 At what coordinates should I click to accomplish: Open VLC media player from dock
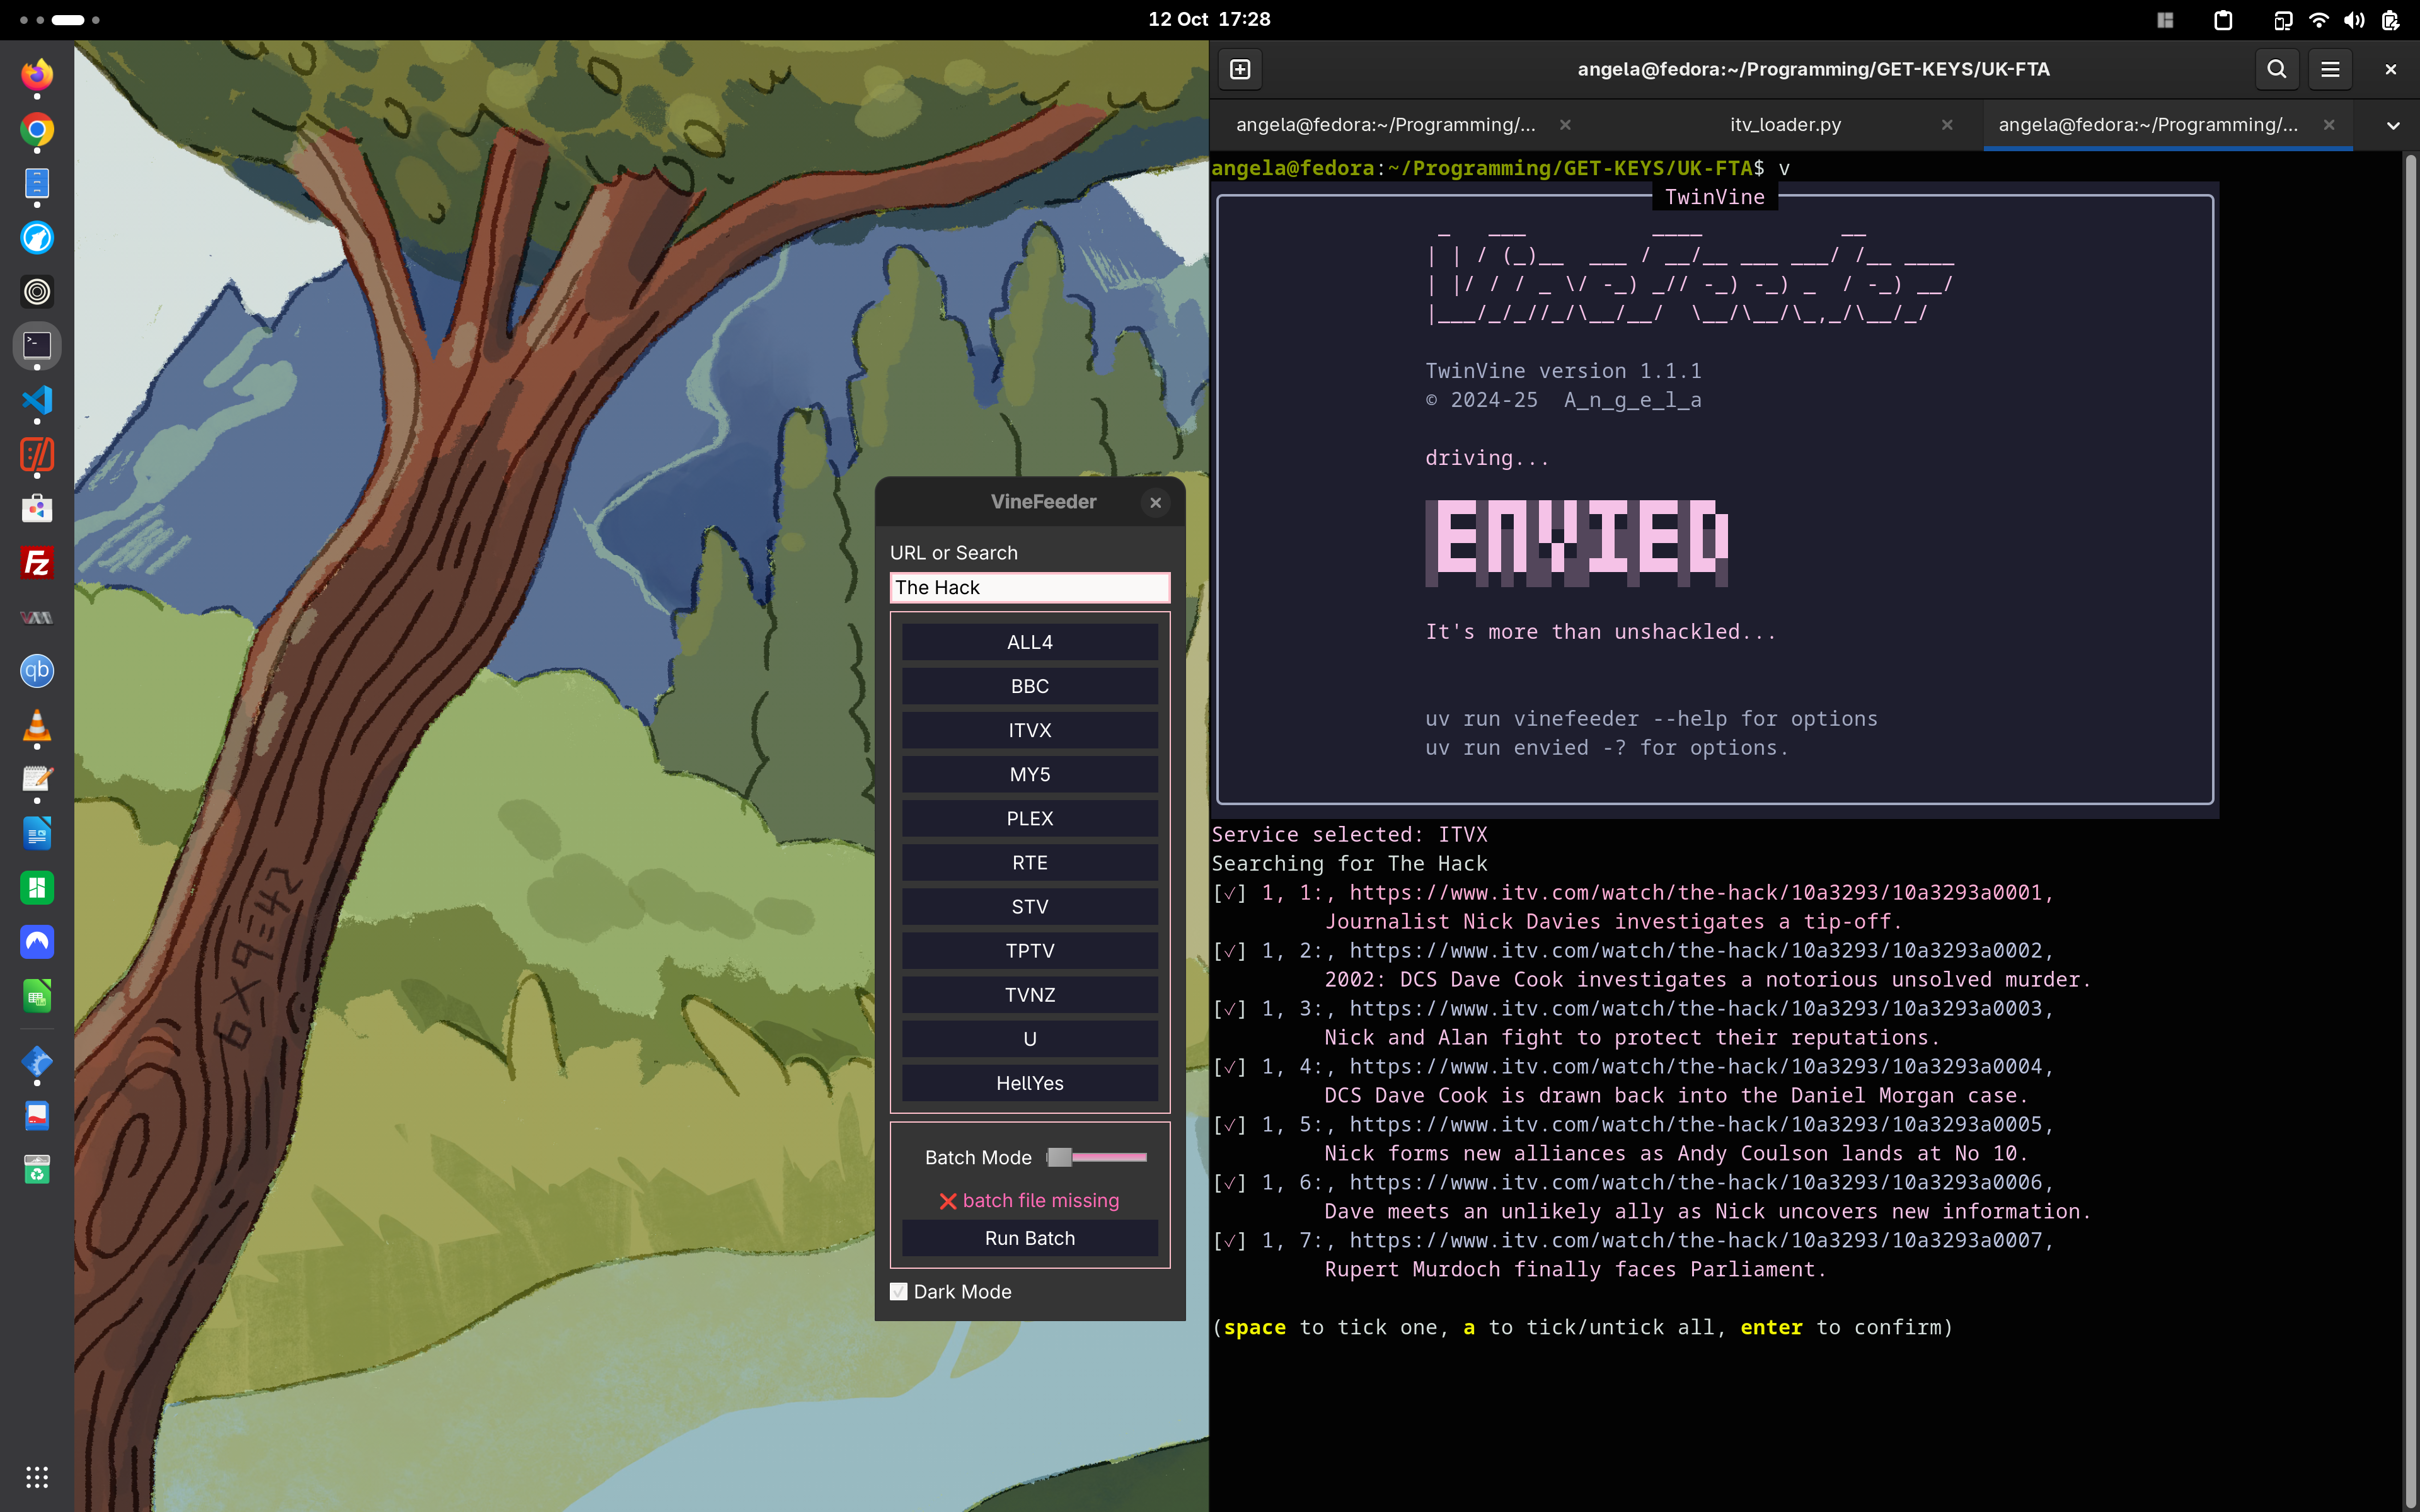(37, 725)
